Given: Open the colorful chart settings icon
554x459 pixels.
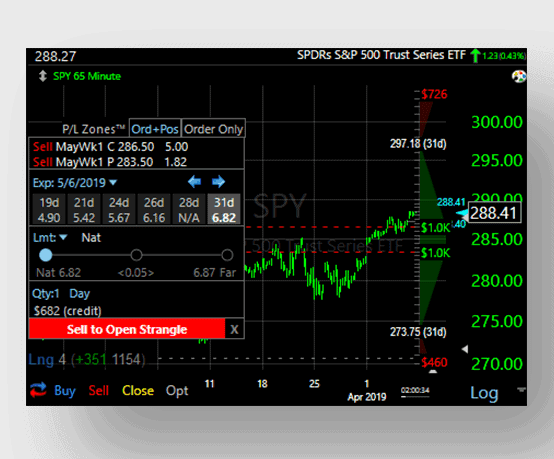Looking at the screenshot, I should pyautogui.click(x=519, y=76).
